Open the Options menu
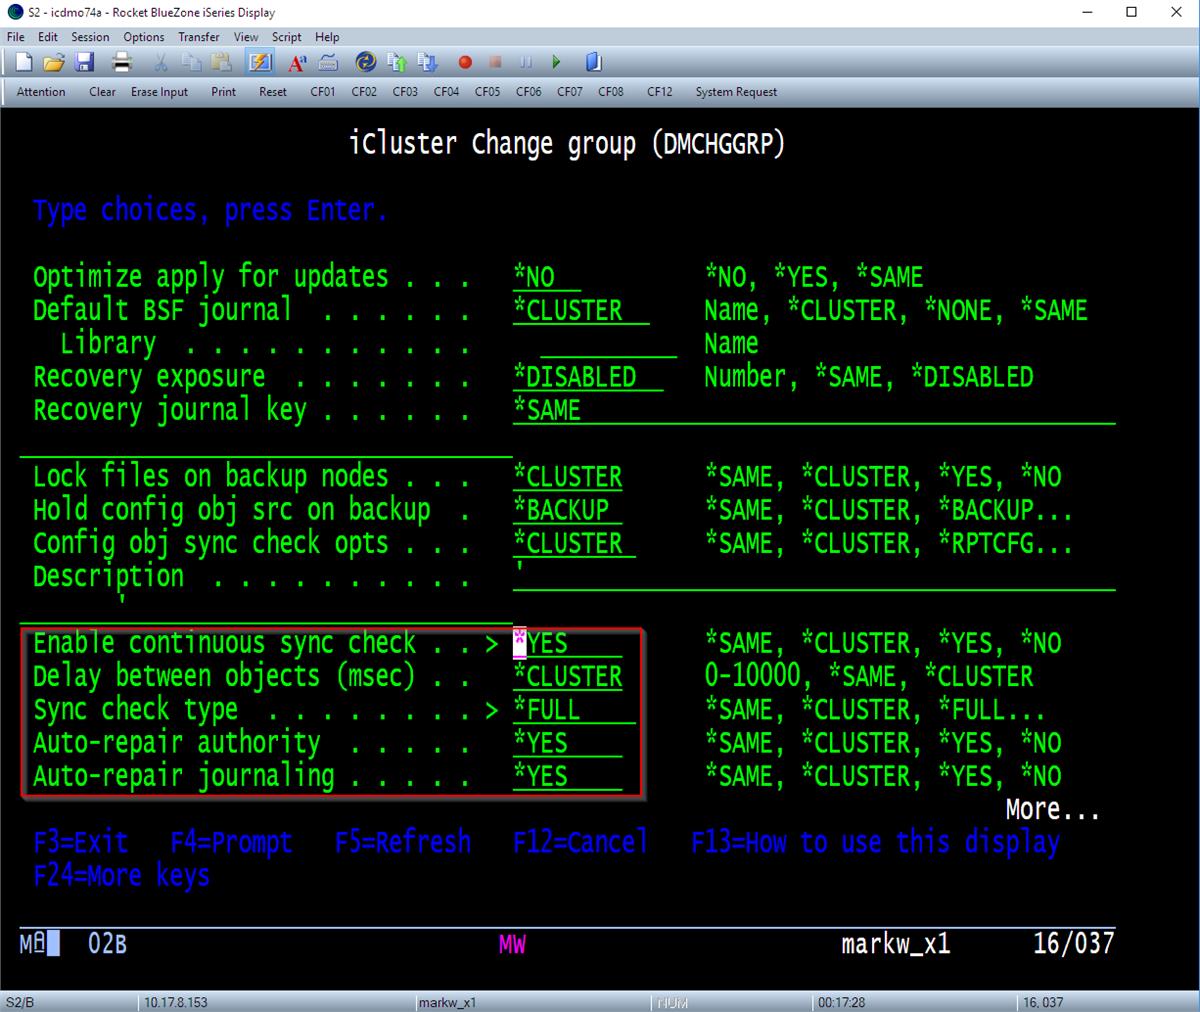Screen dimensions: 1200x1012 (143, 37)
